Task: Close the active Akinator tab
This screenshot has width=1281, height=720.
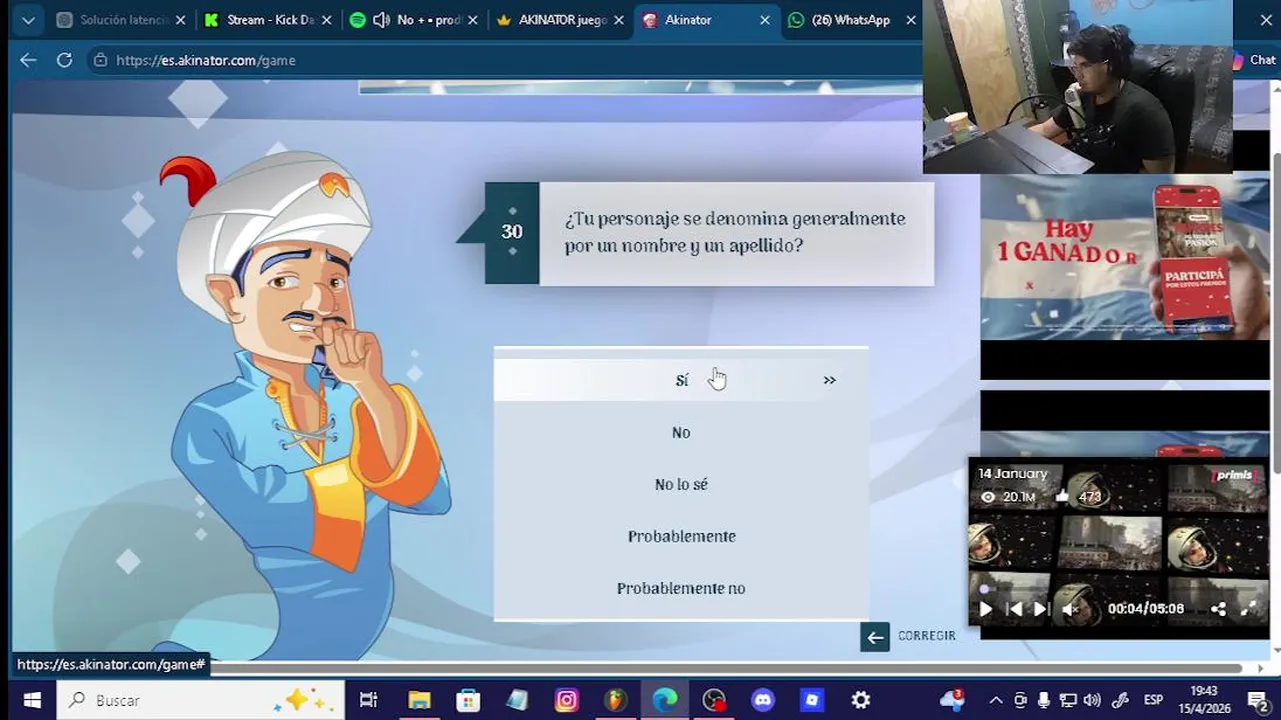Action: [765, 20]
